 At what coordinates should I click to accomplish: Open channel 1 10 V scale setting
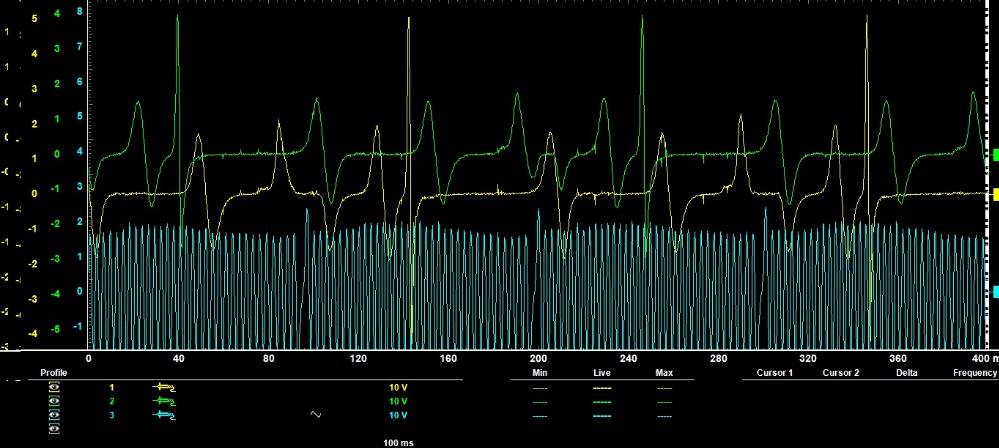point(399,385)
